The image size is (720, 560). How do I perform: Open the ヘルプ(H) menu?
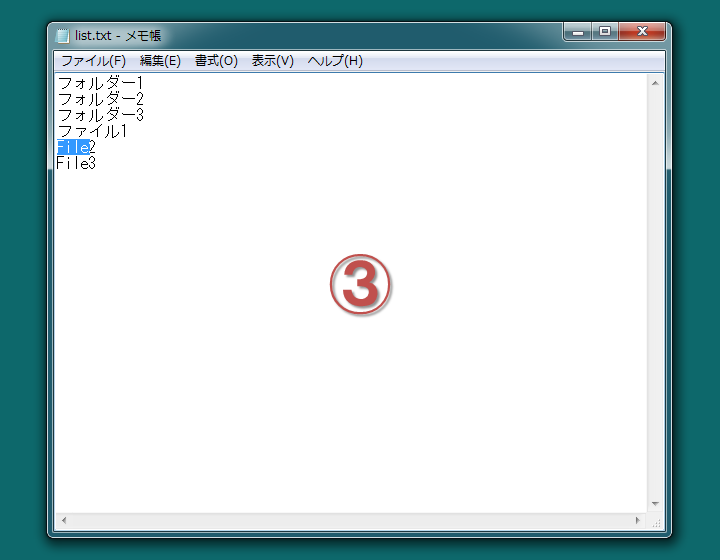pos(335,61)
